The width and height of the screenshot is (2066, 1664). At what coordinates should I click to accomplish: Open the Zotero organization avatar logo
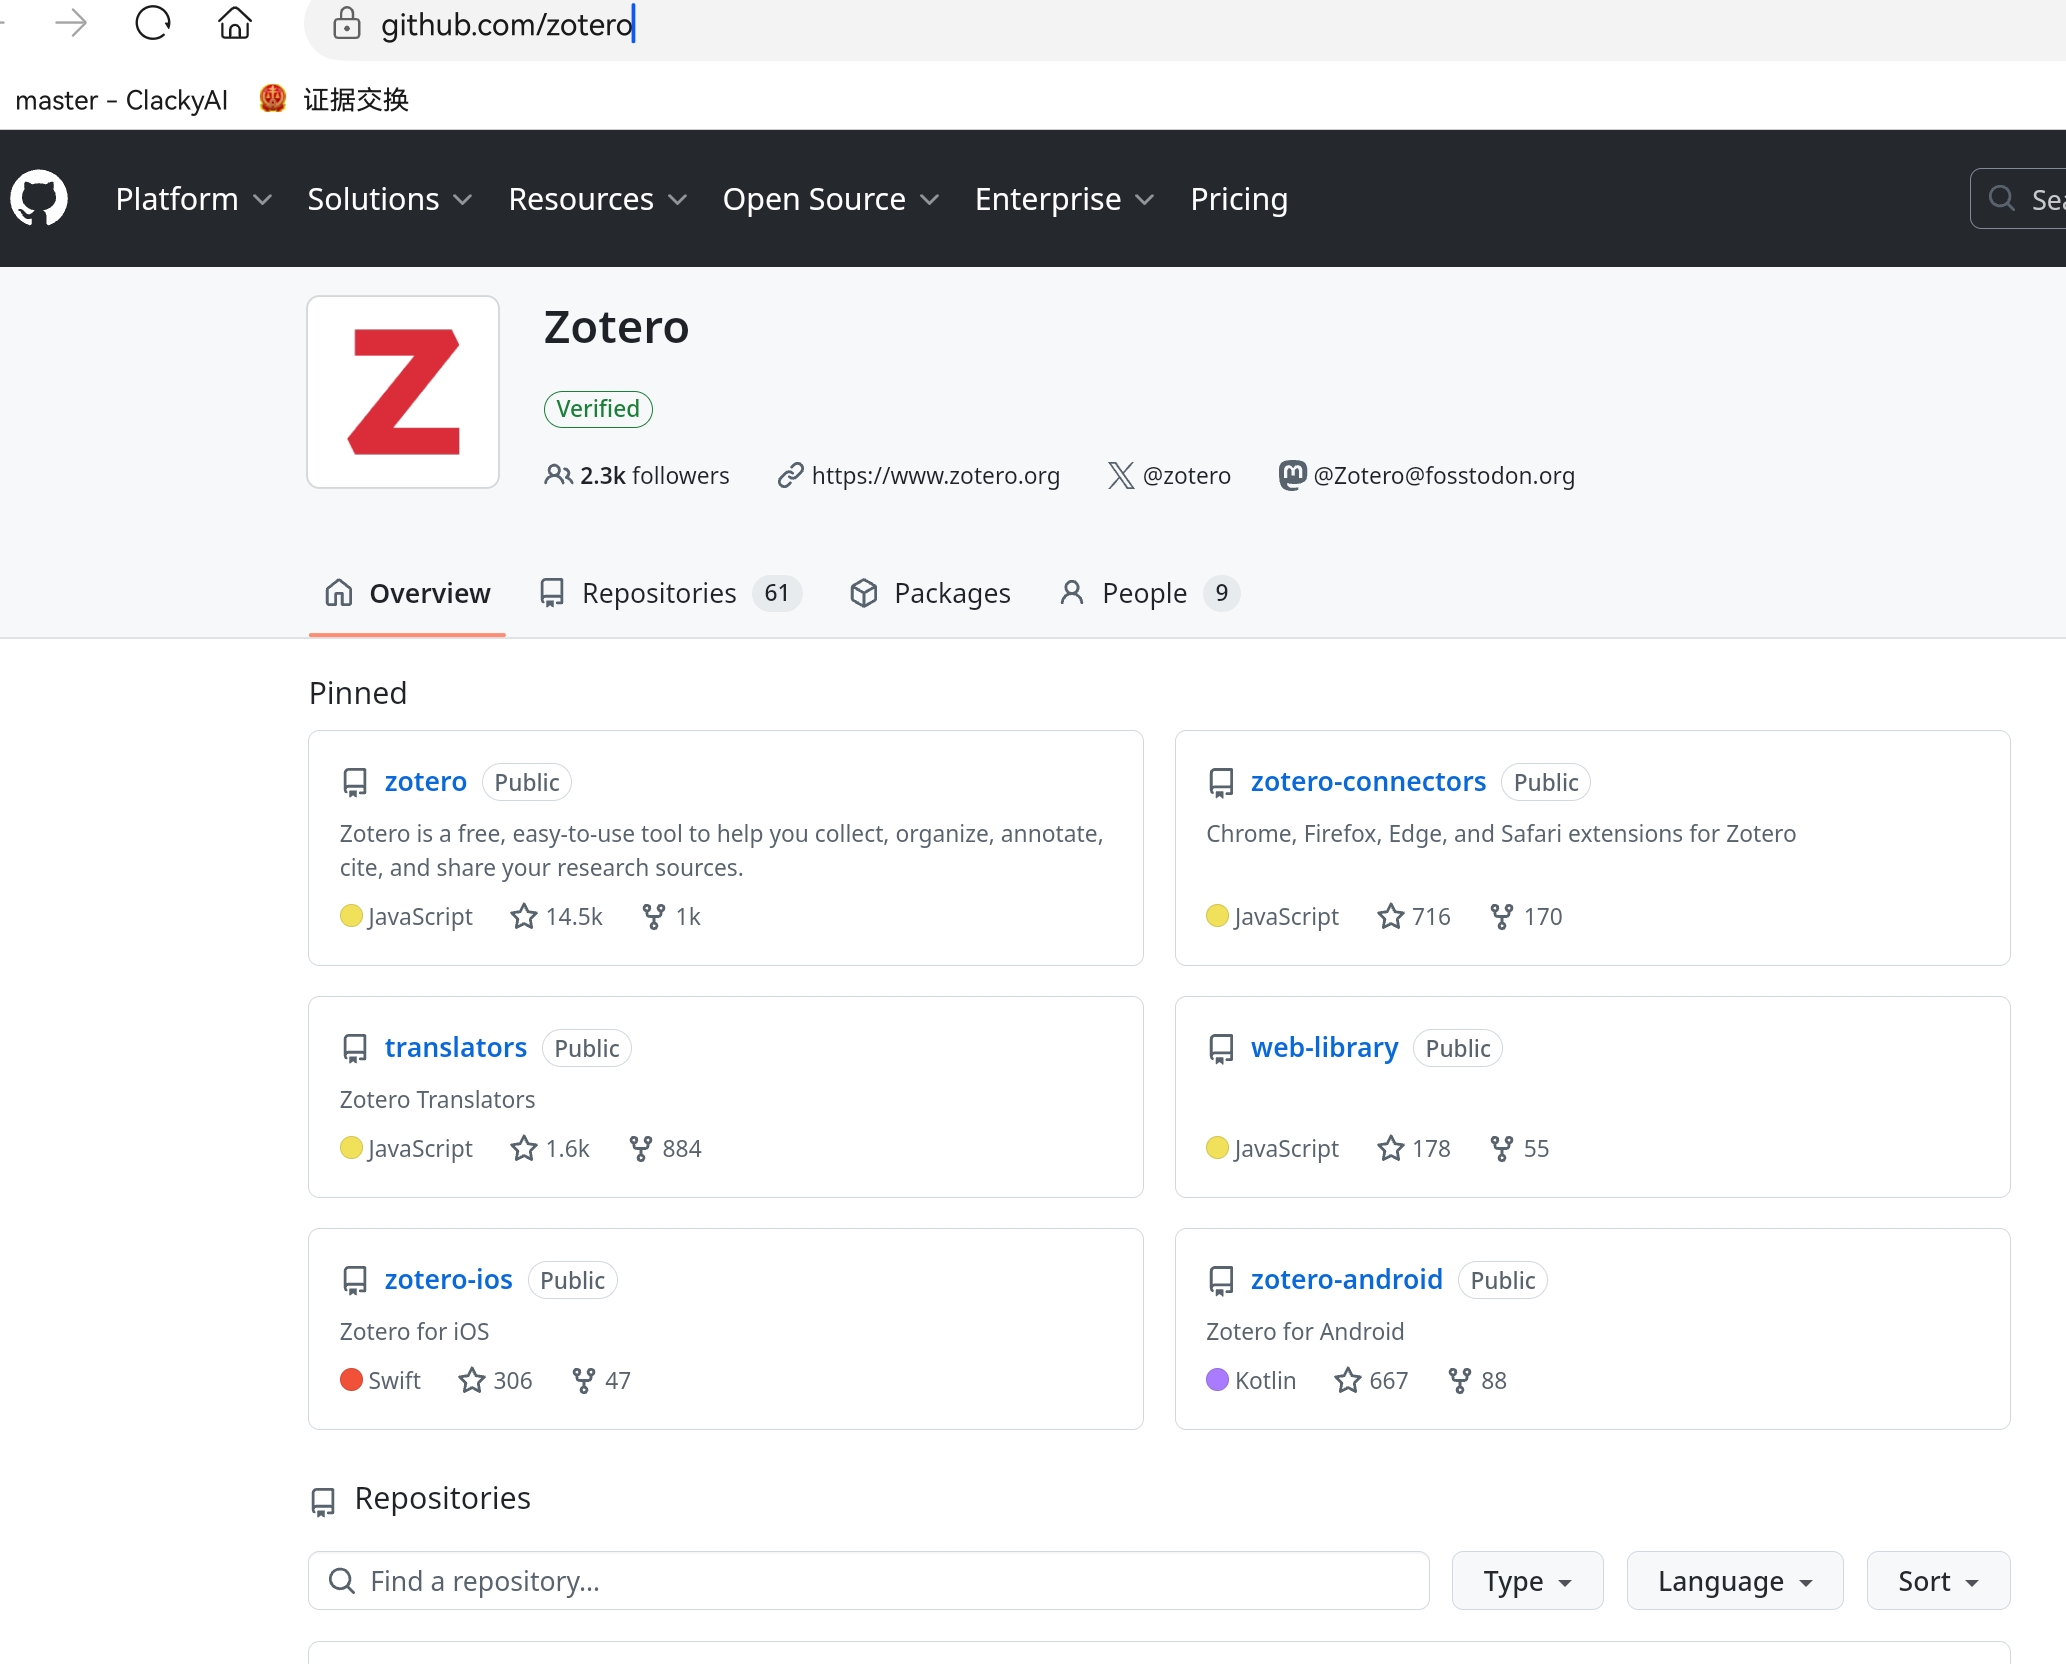403,392
